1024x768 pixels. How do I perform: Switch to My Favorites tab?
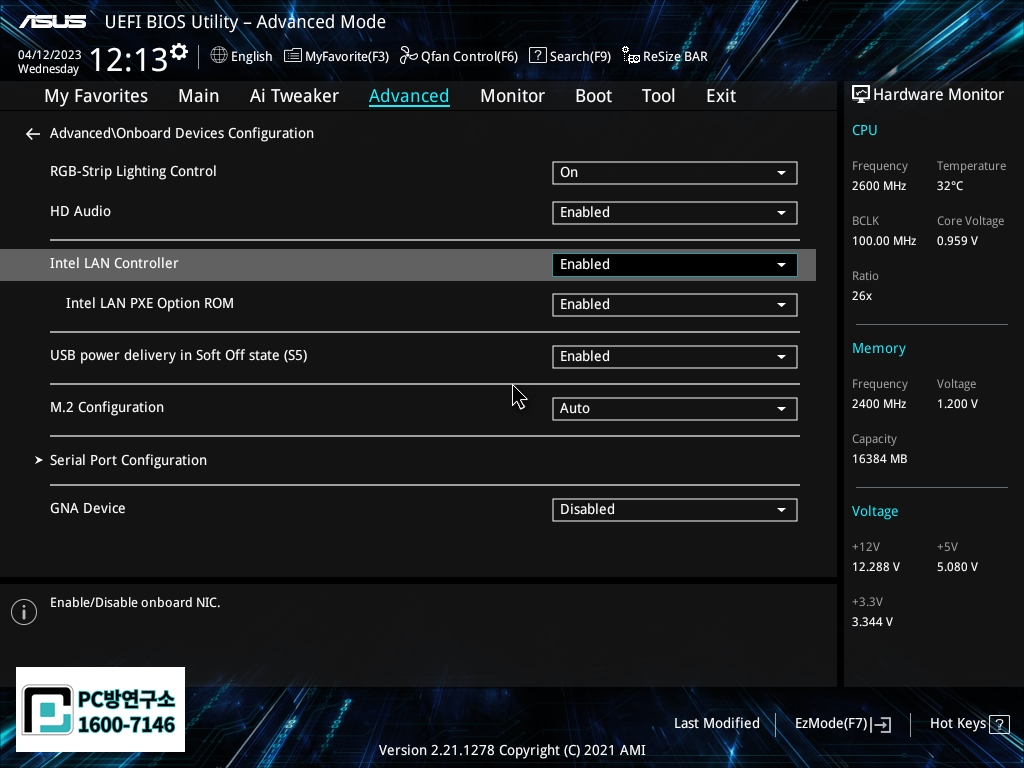point(96,96)
